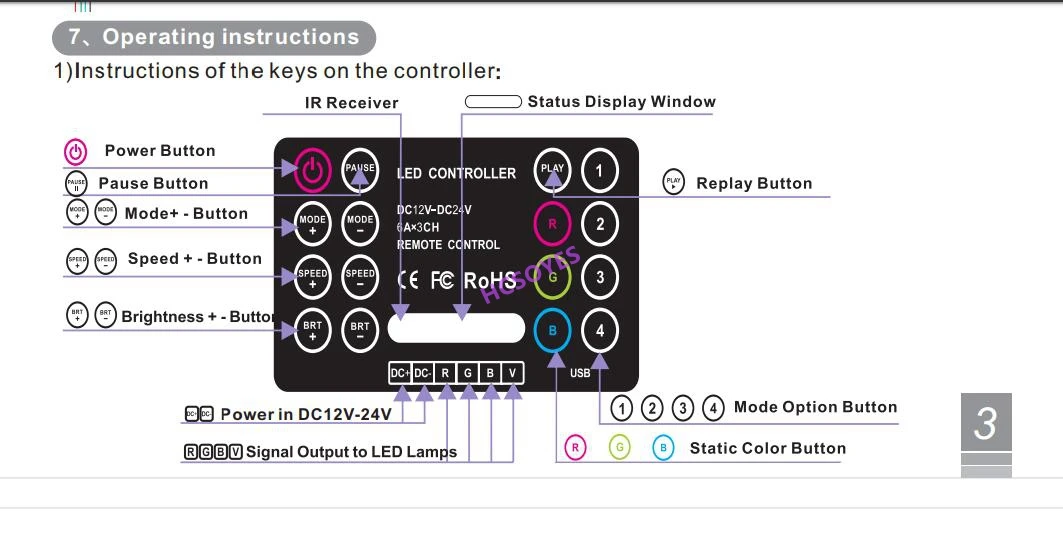Click the R terminal box on the controller
Screen dimensions: 1063x550
[x=445, y=373]
